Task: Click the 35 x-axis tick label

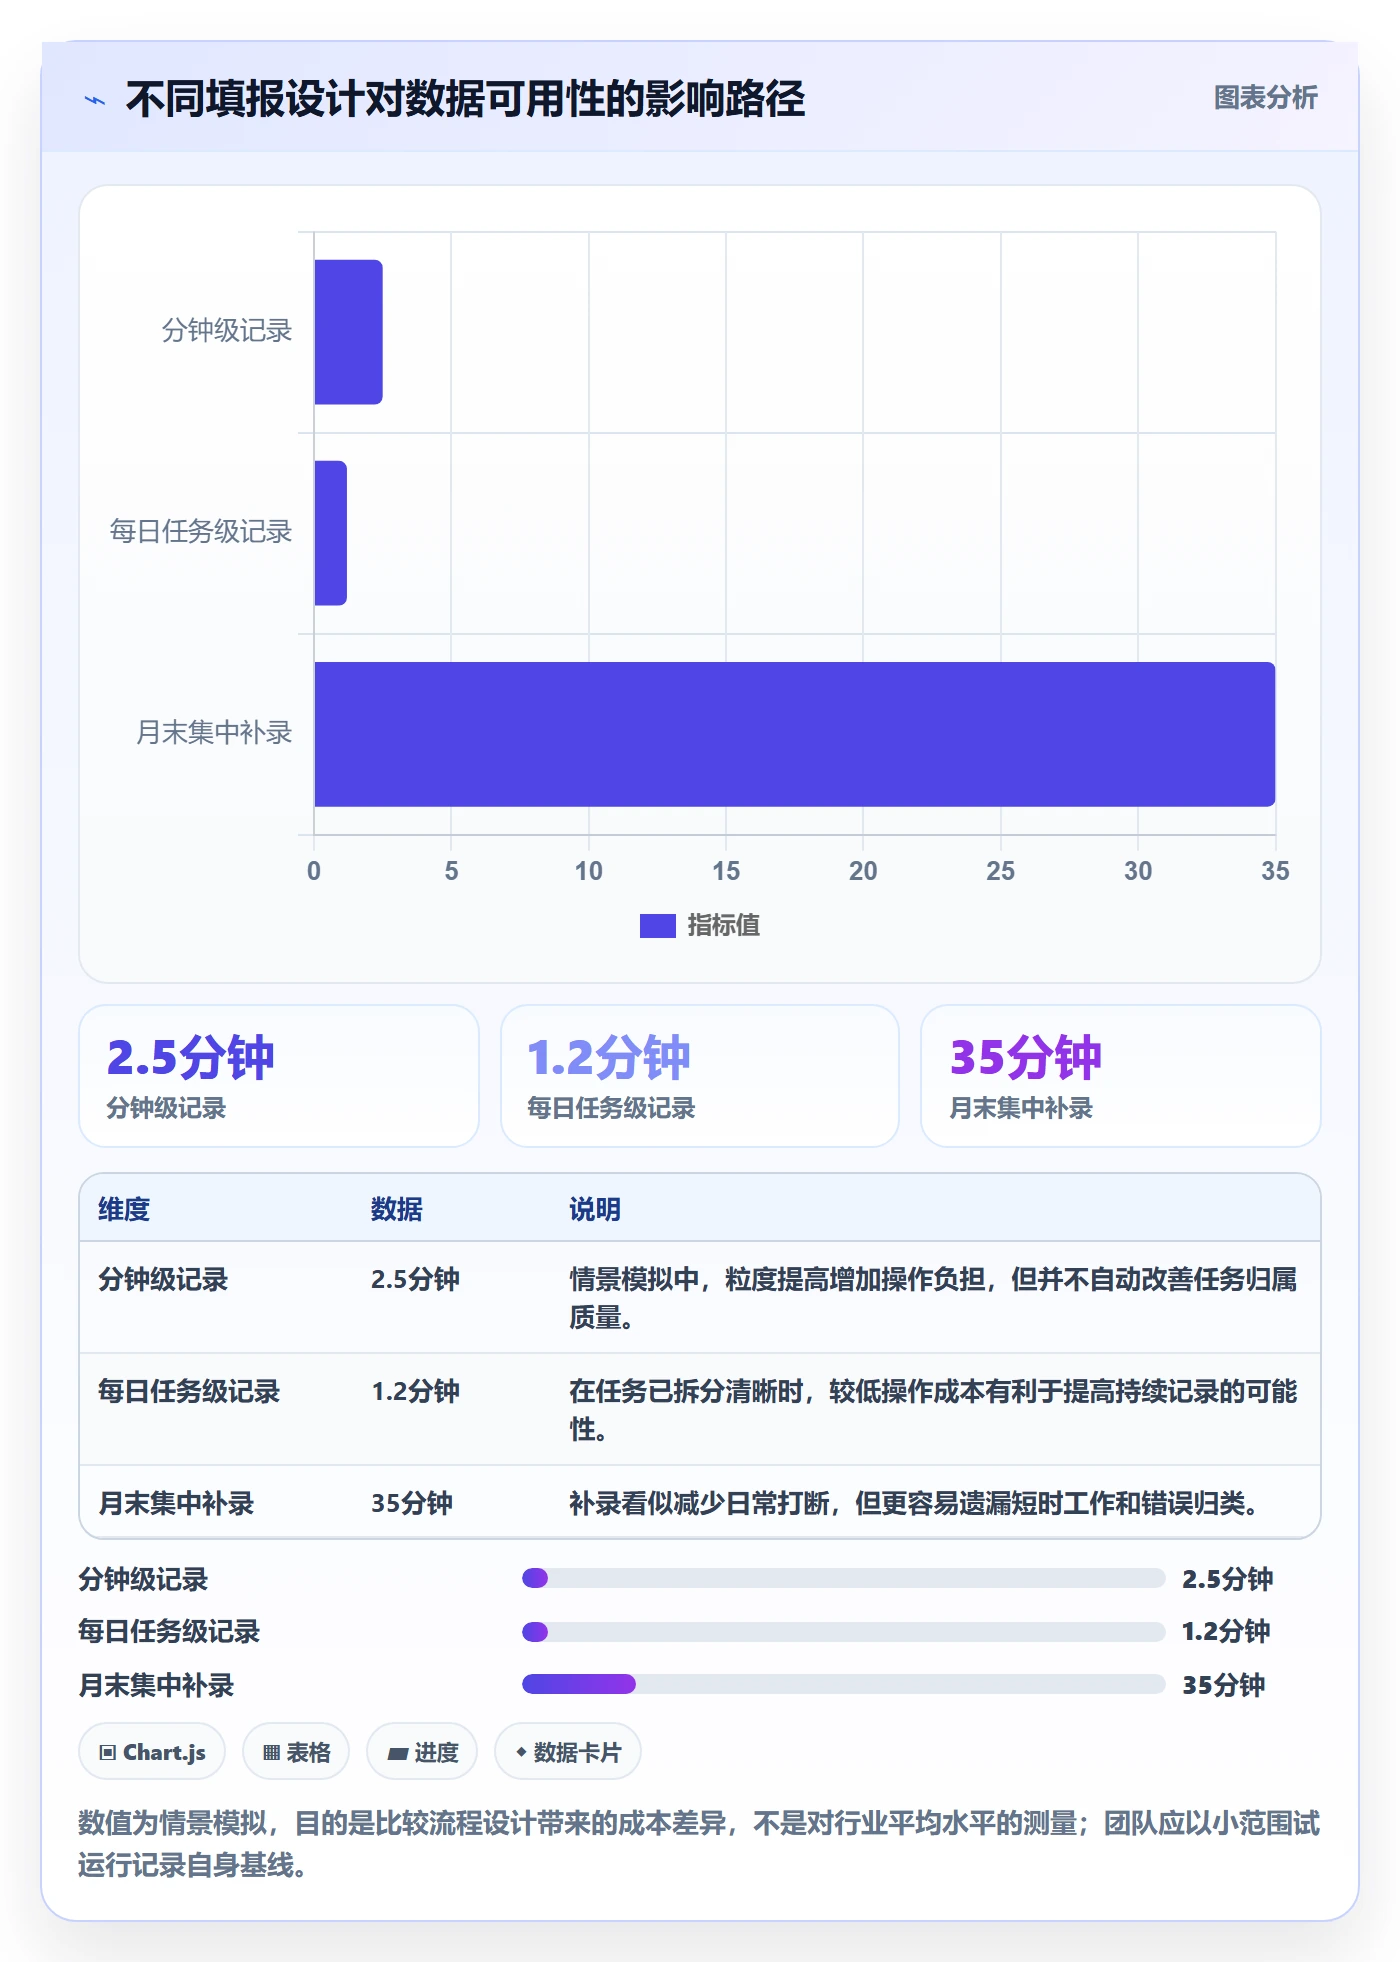Action: [1275, 872]
